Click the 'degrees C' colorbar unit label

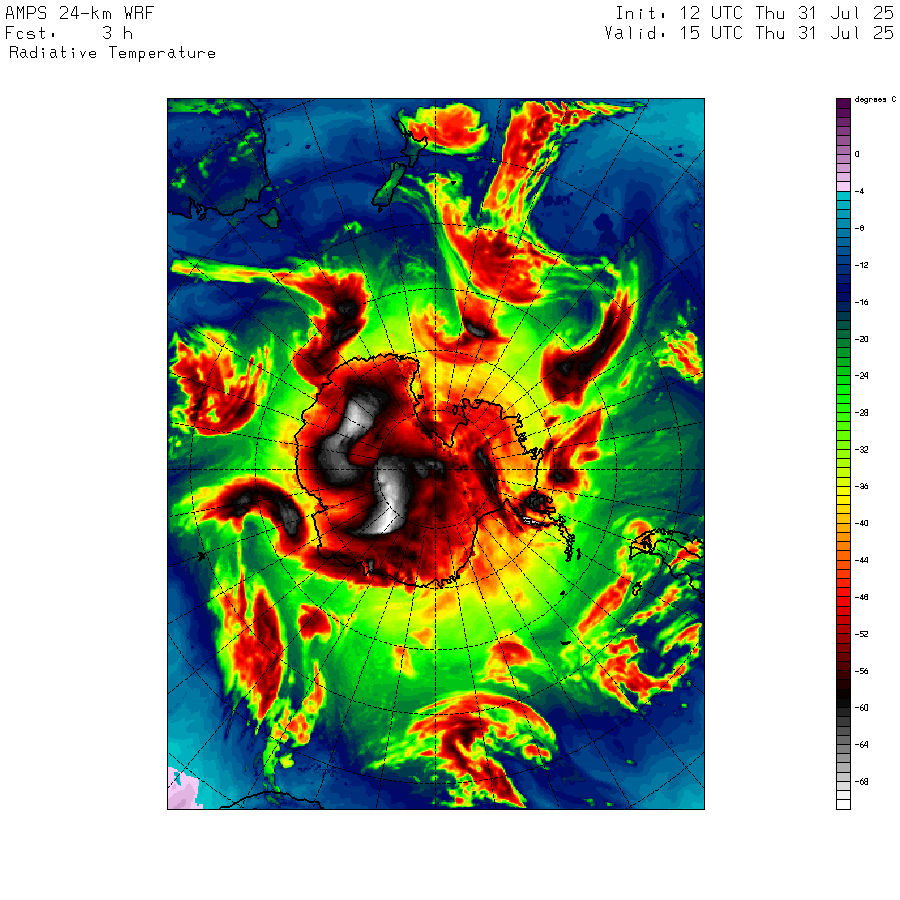coord(875,100)
